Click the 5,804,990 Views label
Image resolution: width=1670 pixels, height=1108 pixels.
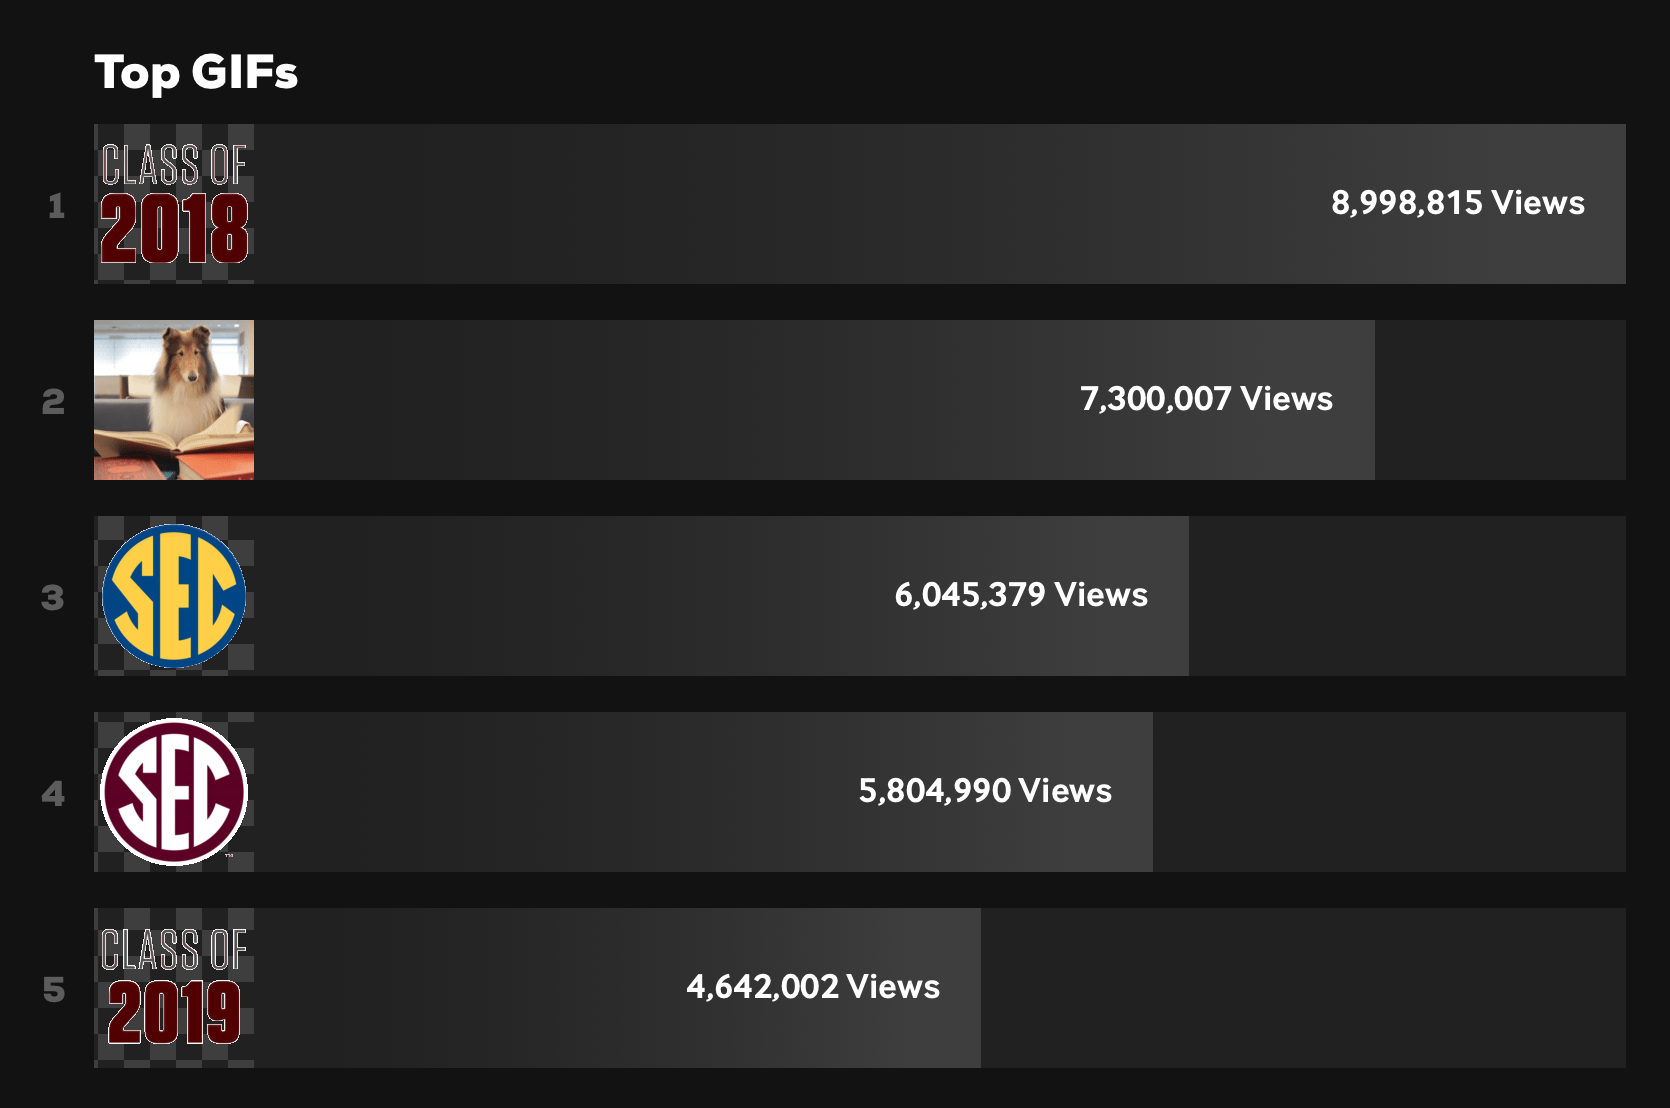[985, 791]
